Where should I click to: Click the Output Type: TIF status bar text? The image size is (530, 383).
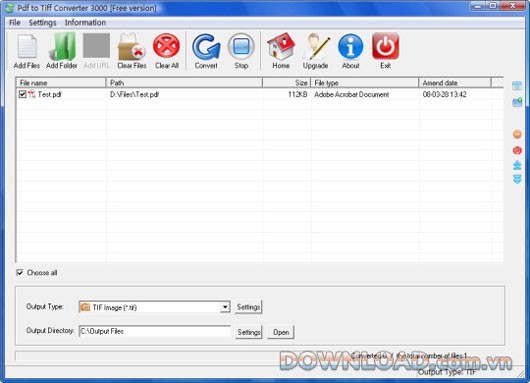[x=447, y=372]
